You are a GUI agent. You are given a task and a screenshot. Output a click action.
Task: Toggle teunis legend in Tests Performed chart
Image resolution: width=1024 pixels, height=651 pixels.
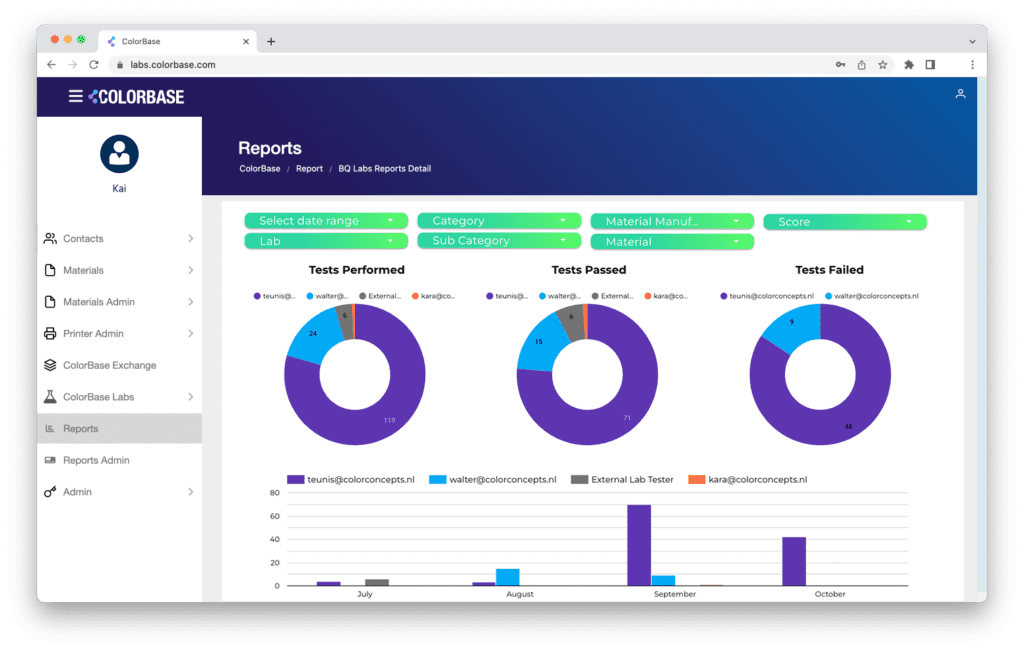click(x=276, y=296)
